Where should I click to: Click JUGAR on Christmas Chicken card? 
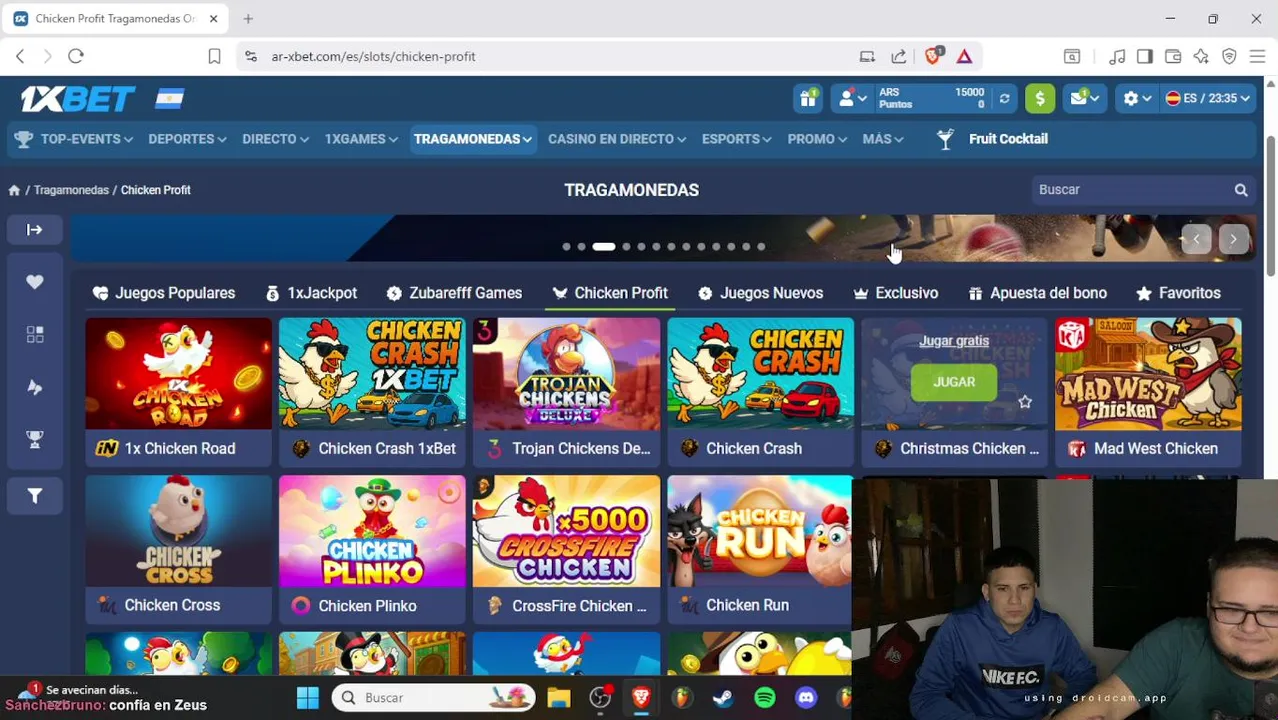click(954, 382)
